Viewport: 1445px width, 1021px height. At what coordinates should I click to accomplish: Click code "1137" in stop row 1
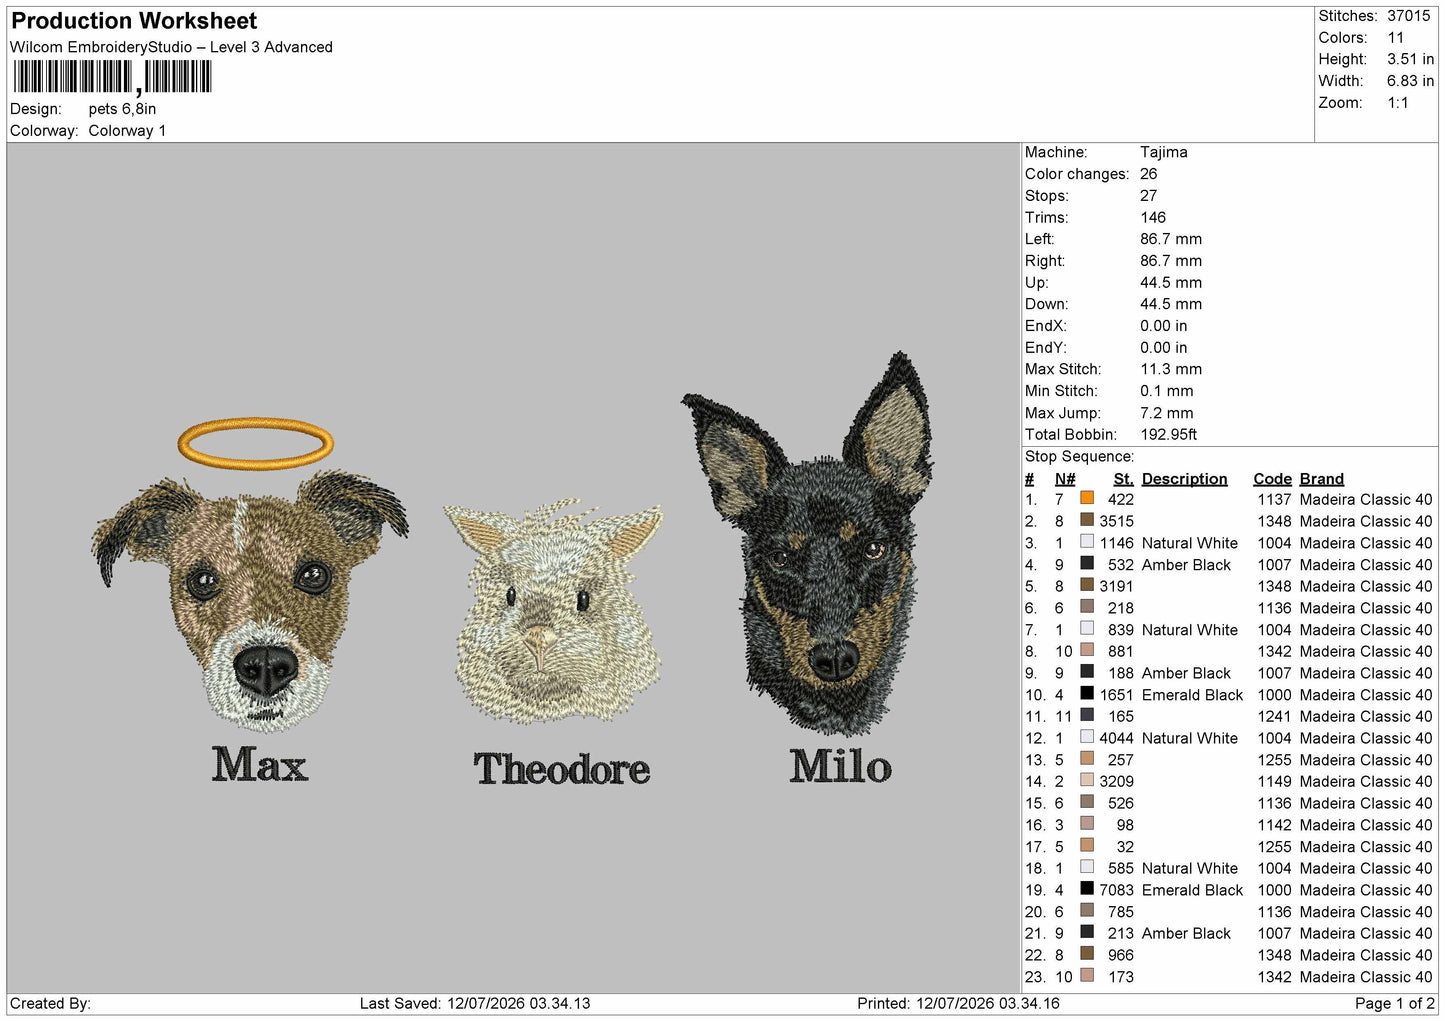pos(1275,499)
